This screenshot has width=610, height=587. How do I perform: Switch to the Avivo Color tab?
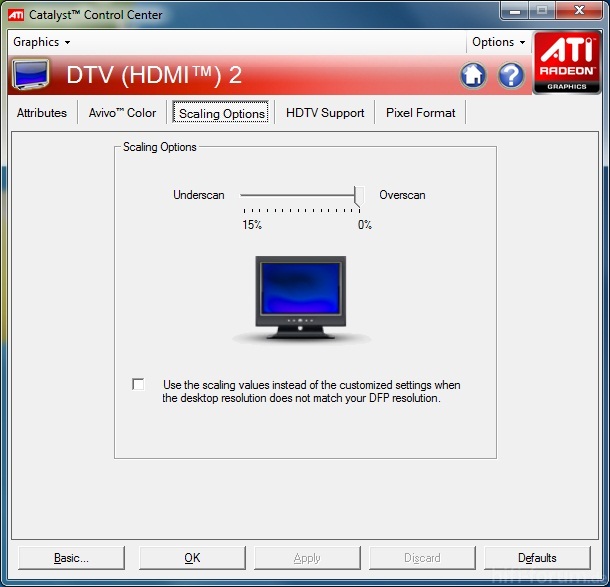(122, 113)
